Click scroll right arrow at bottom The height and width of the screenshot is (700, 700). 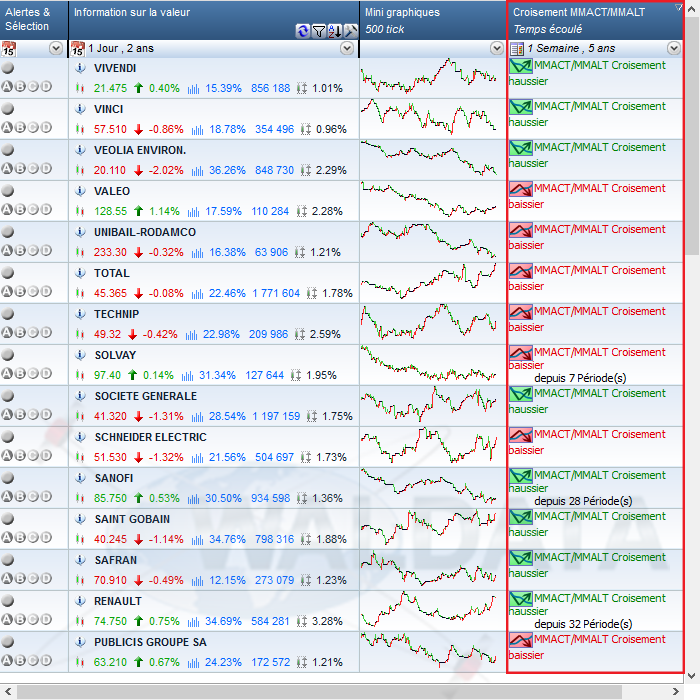(675, 692)
